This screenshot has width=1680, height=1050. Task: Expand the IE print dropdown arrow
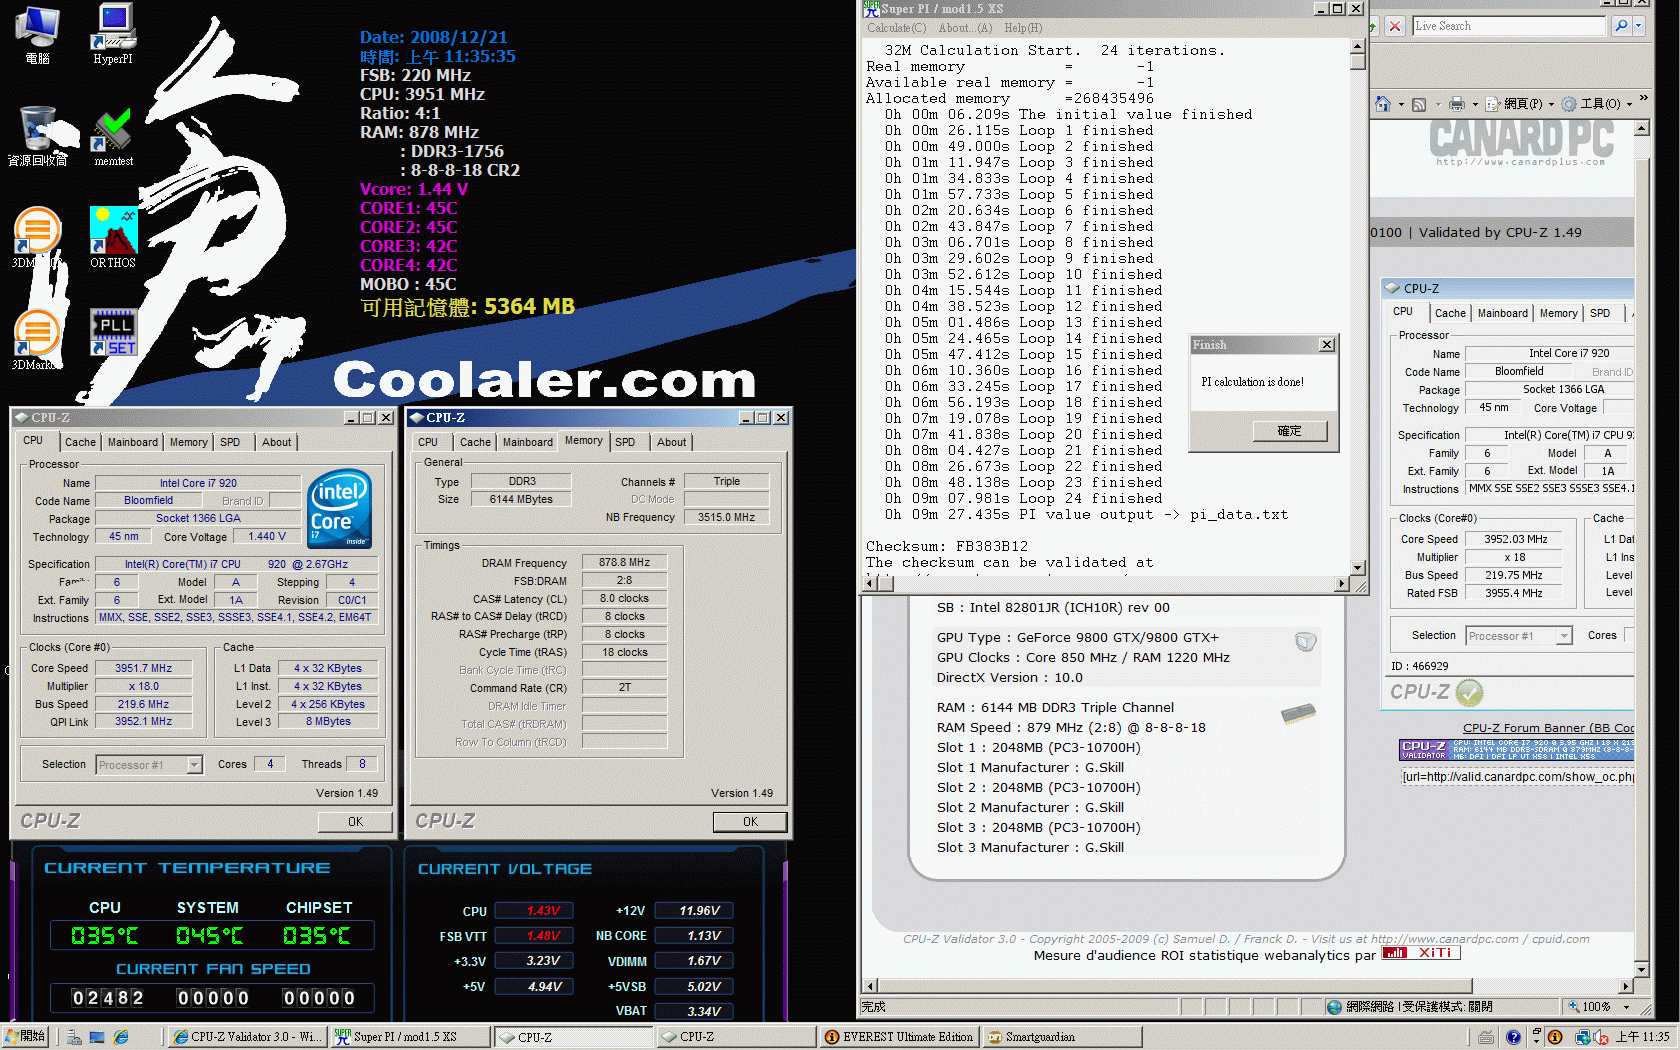click(x=1475, y=104)
